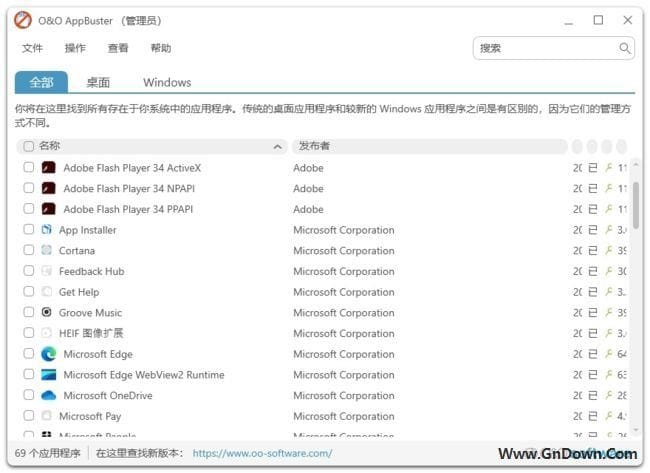Check the App Installer checkbox
Image resolution: width=650 pixels, height=473 pixels.
pyautogui.click(x=29, y=229)
